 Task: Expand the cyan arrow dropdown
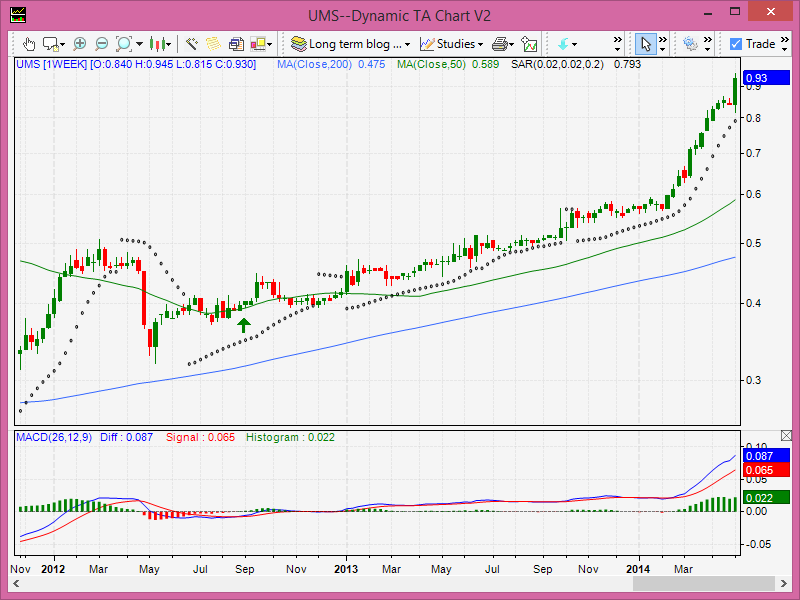[x=574, y=45]
